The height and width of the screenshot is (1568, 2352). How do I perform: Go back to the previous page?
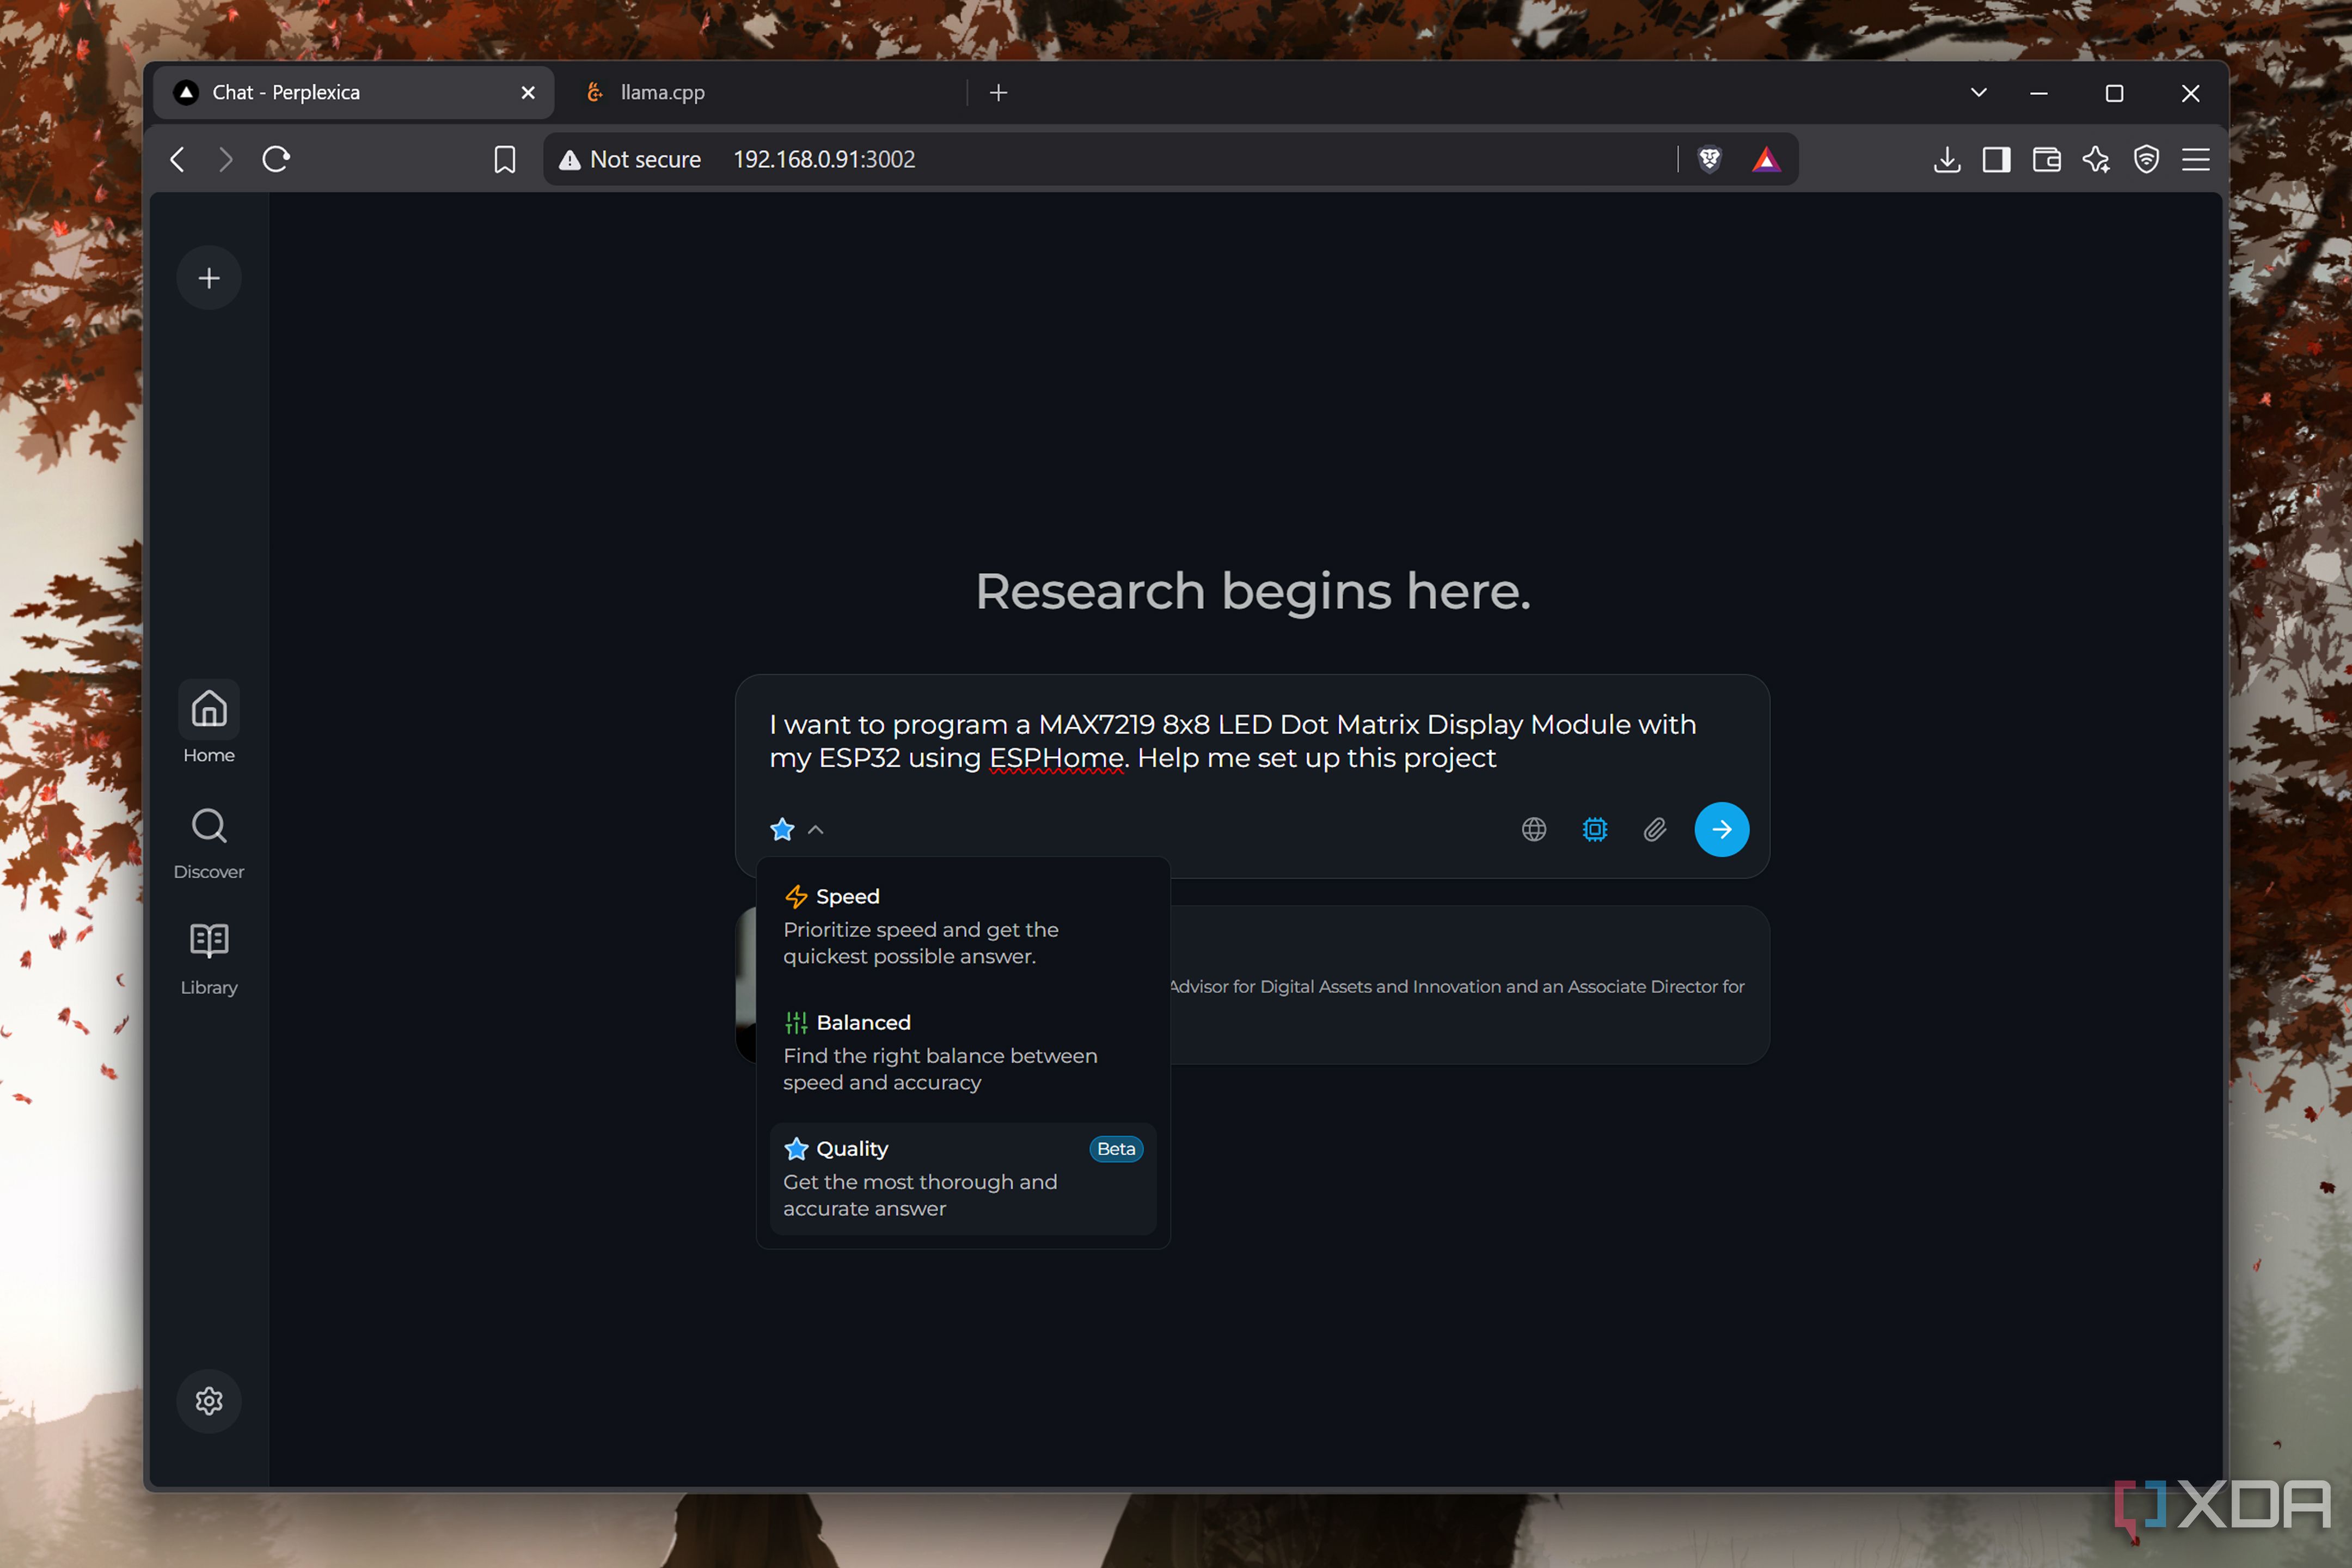click(177, 159)
